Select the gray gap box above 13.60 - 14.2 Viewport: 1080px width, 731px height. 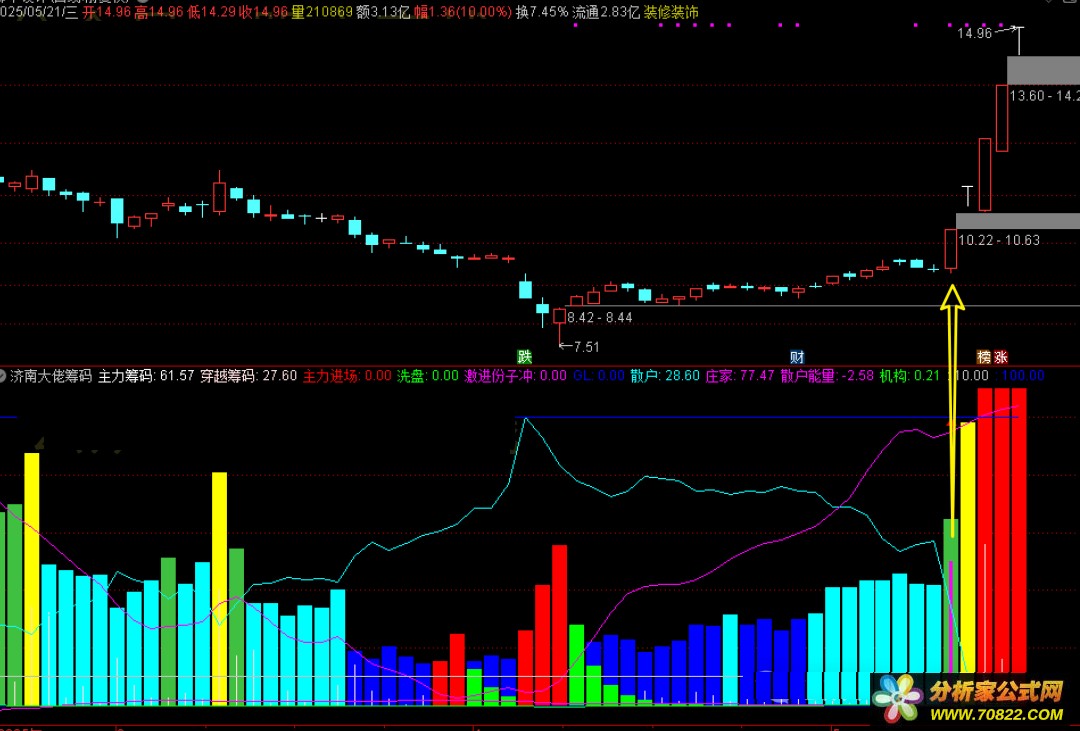point(1043,71)
